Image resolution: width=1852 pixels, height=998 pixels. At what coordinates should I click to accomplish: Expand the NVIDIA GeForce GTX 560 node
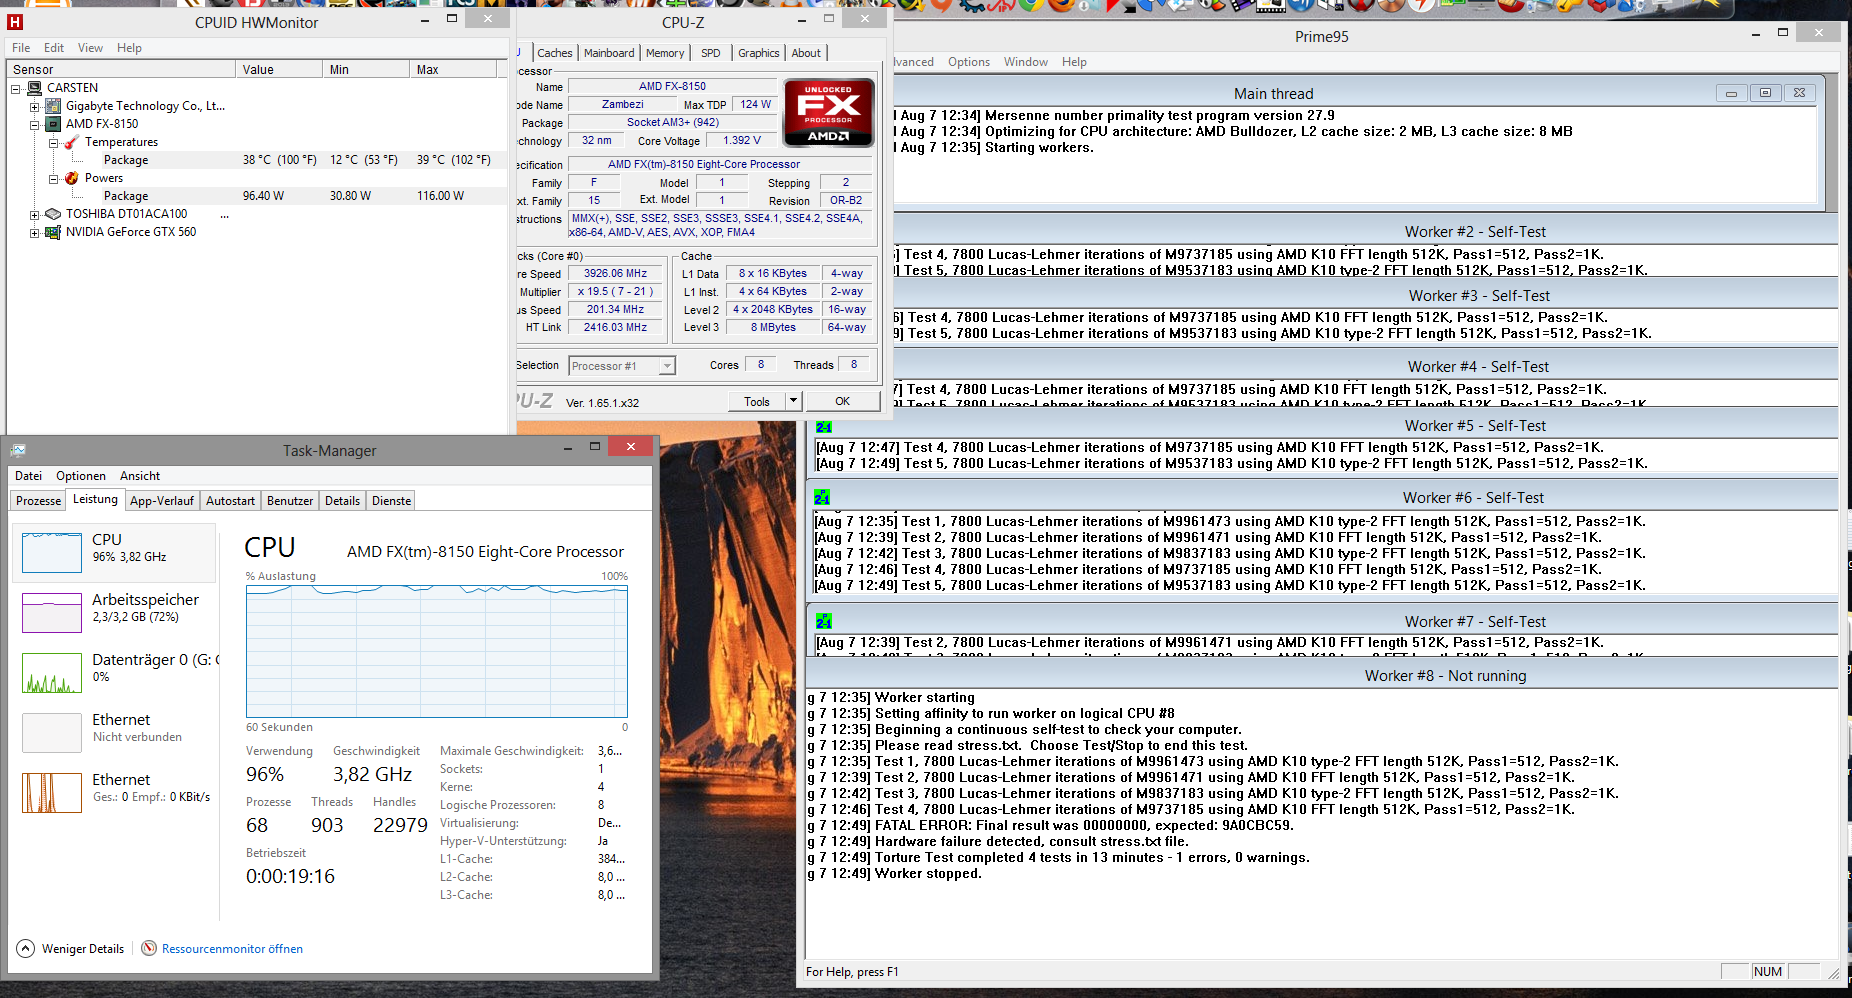[x=34, y=232]
